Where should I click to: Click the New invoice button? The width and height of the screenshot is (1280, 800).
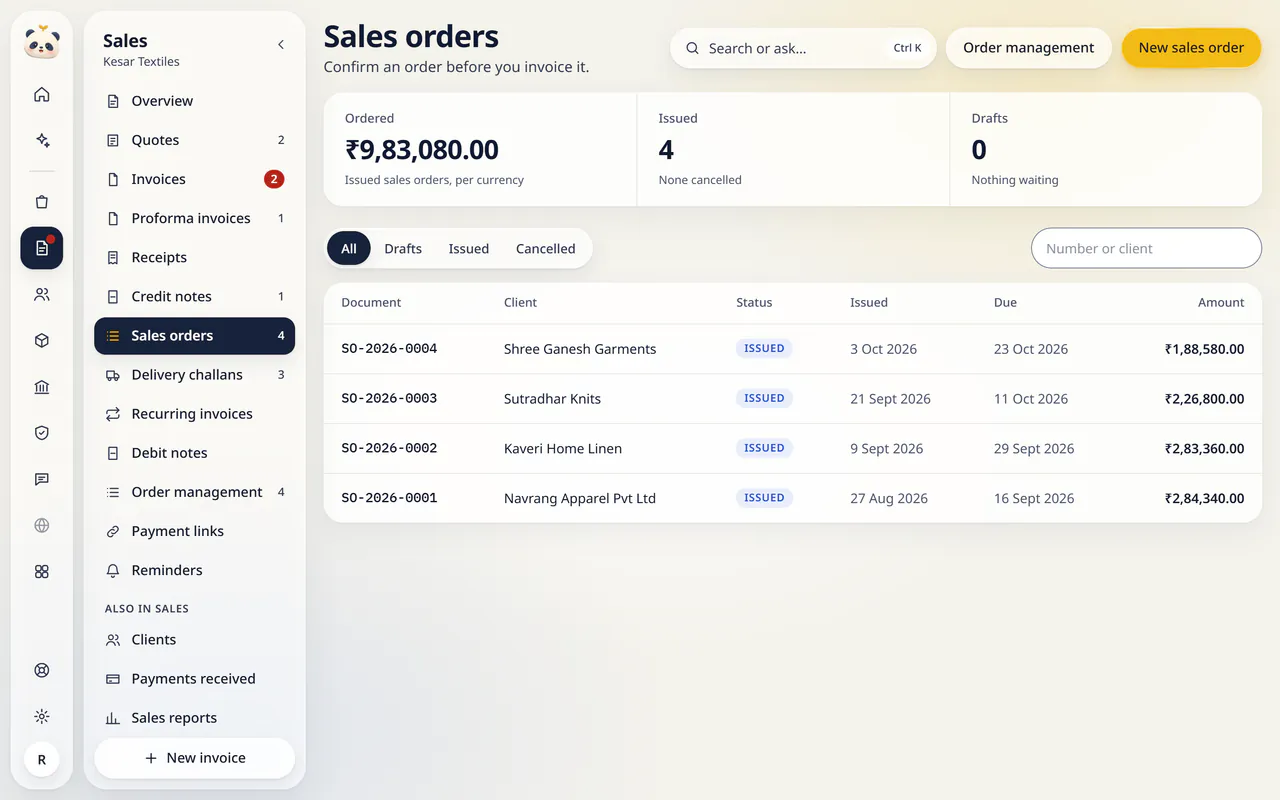[194, 758]
